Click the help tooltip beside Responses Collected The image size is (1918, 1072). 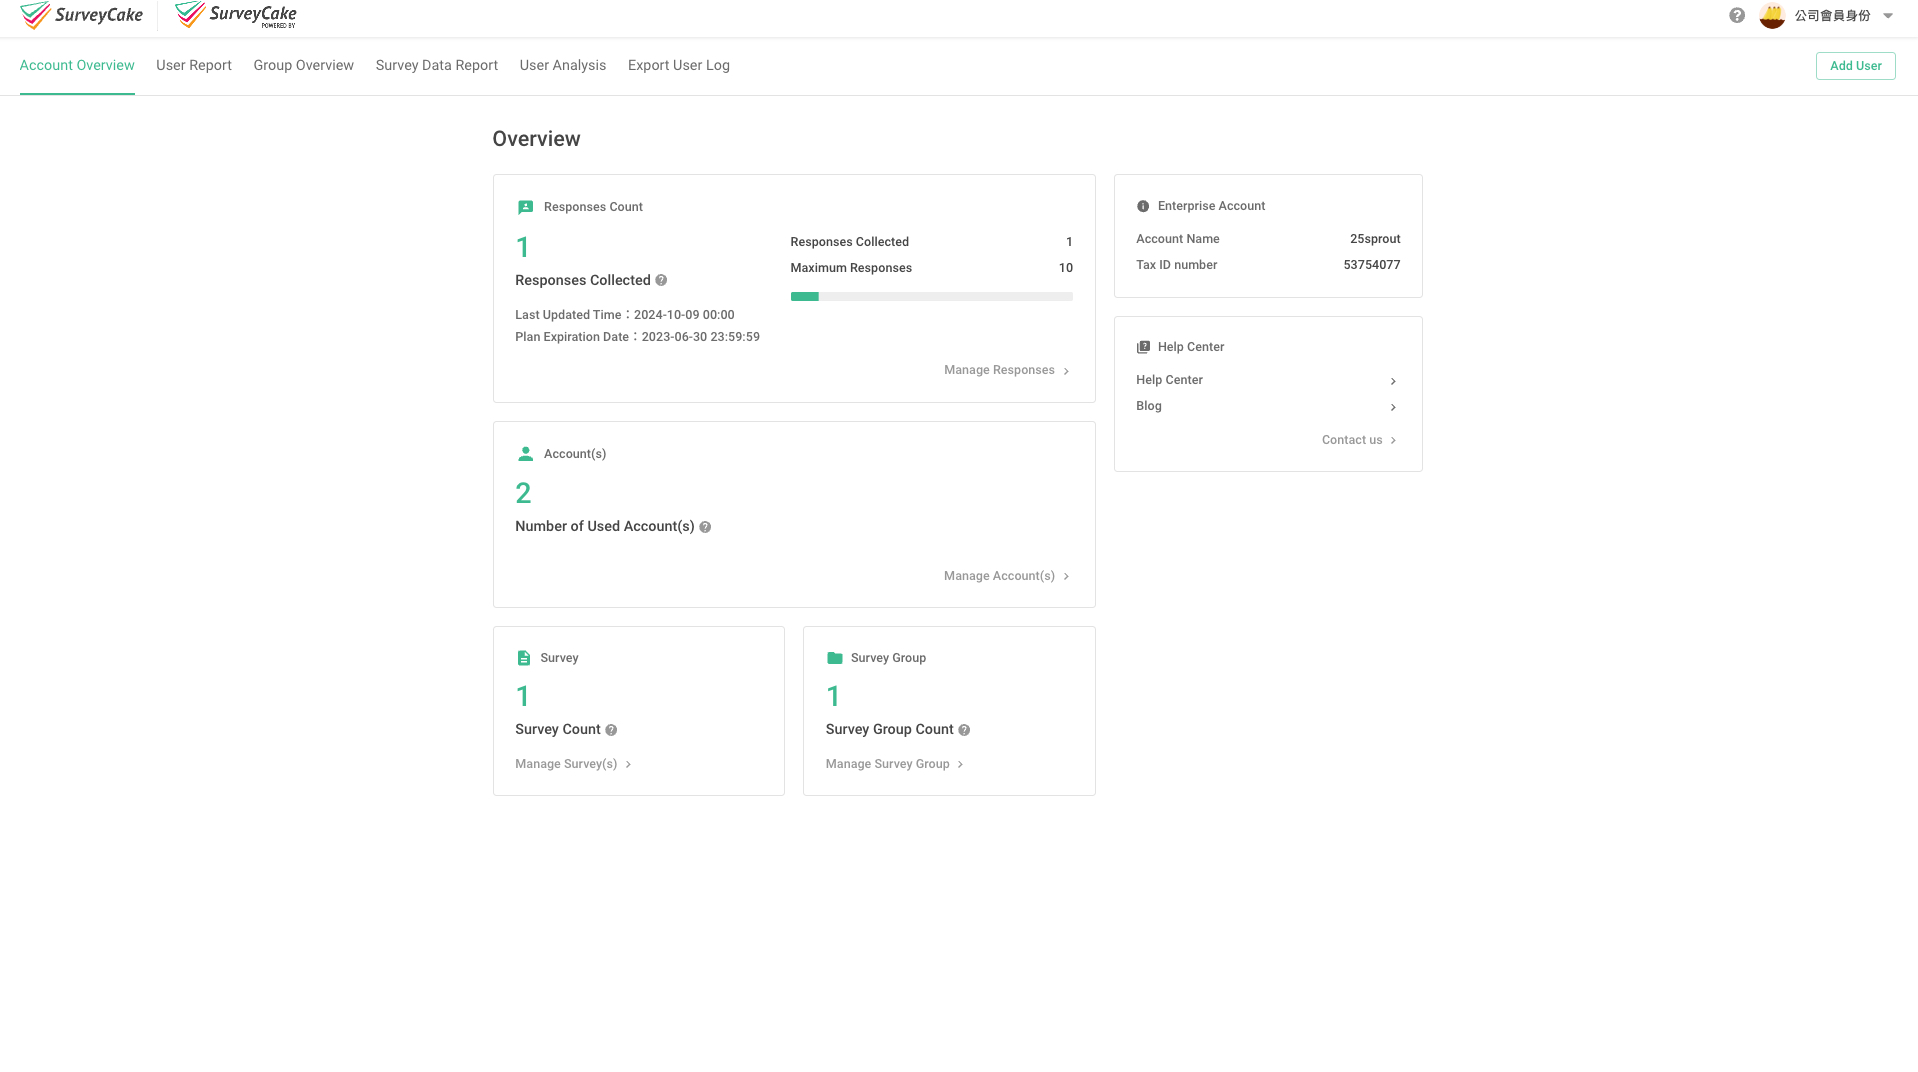click(x=661, y=280)
